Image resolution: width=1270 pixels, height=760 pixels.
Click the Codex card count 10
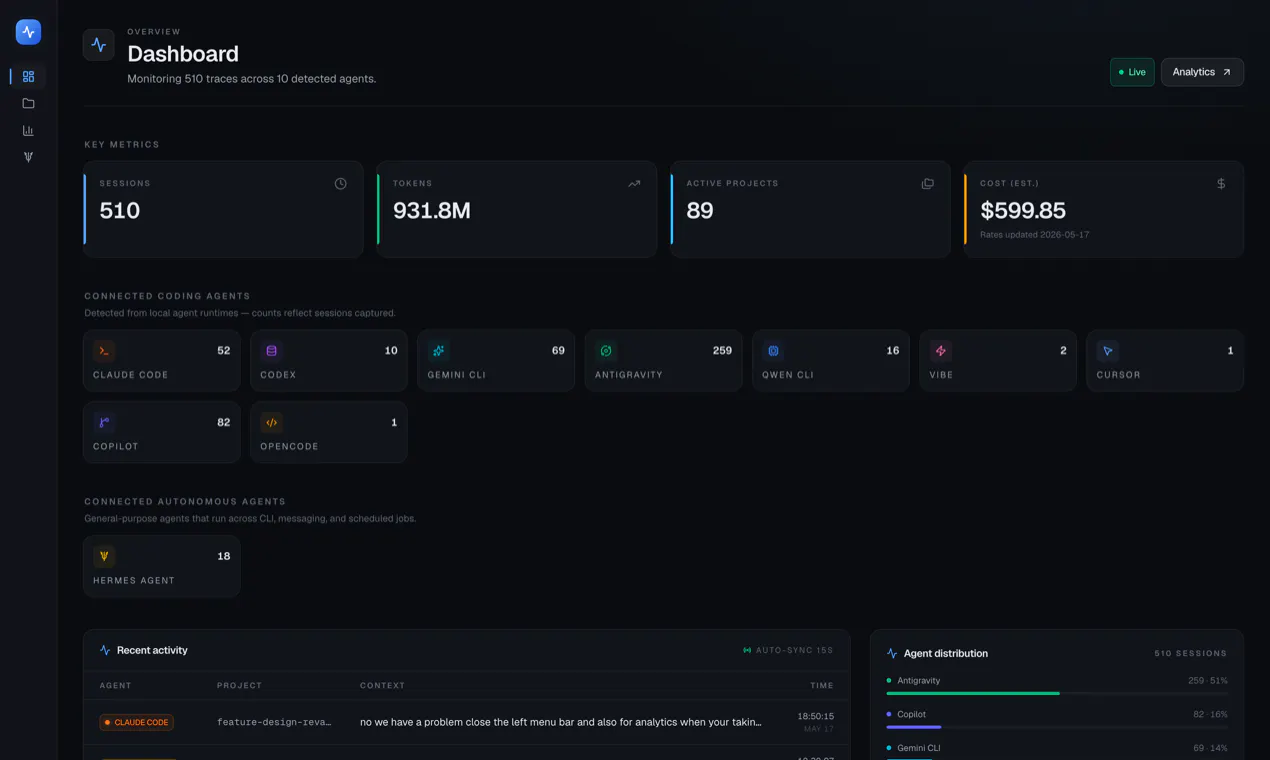[391, 351]
